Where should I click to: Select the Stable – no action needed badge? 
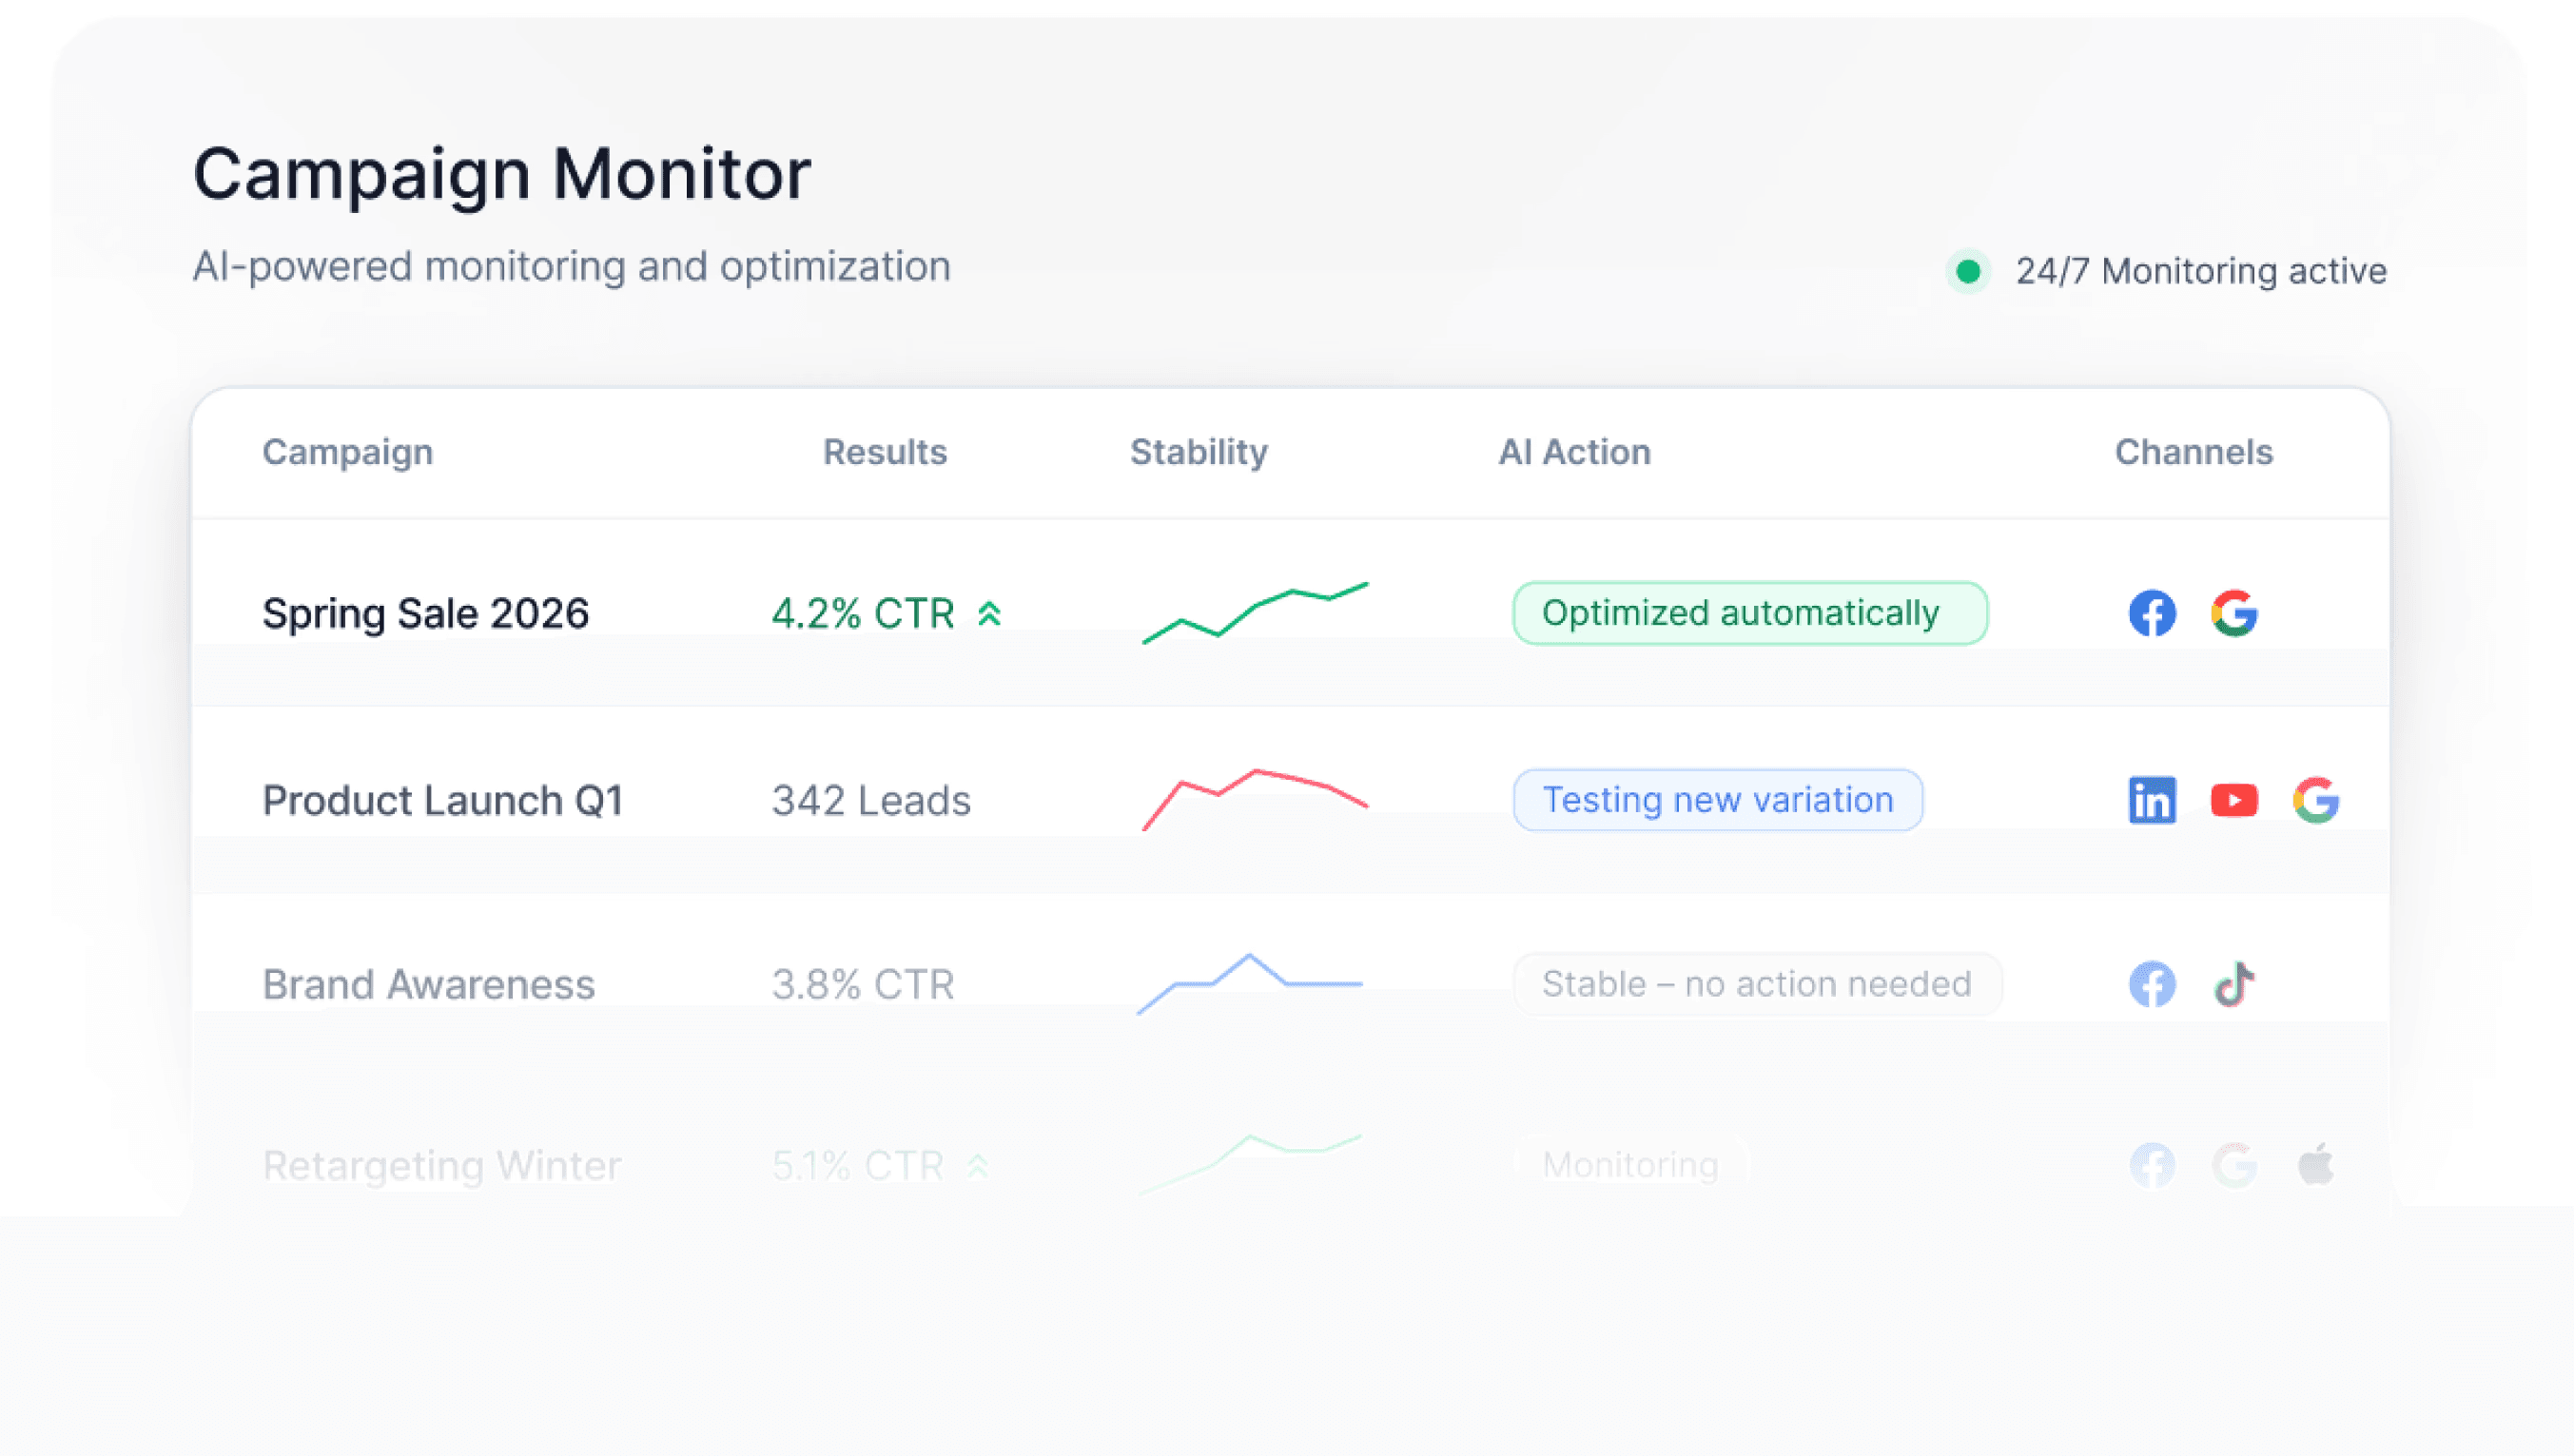[x=1756, y=984]
